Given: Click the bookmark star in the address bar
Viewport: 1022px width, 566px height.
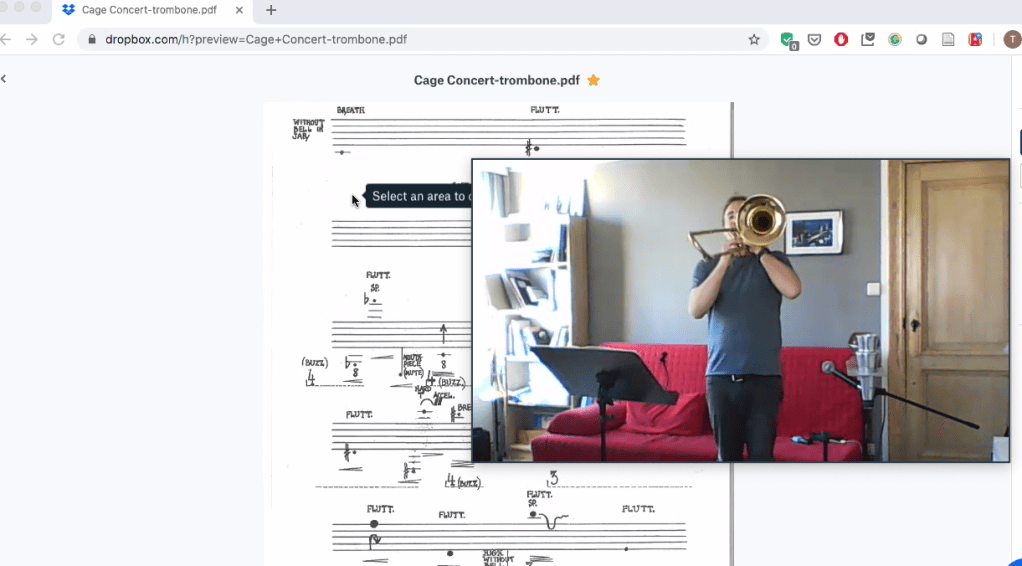Looking at the screenshot, I should [754, 40].
